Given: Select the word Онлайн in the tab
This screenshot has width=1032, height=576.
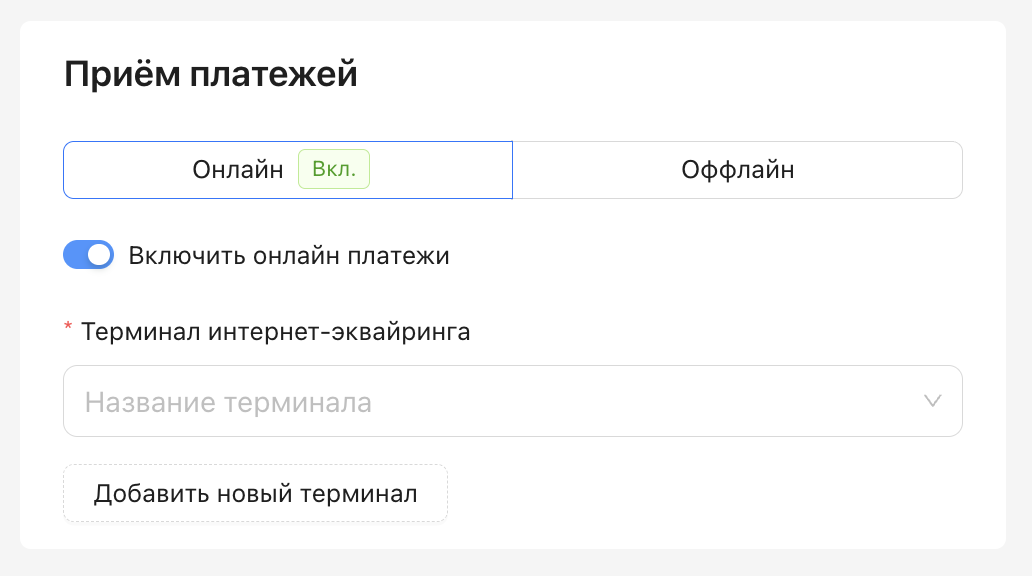Looking at the screenshot, I should point(238,170).
